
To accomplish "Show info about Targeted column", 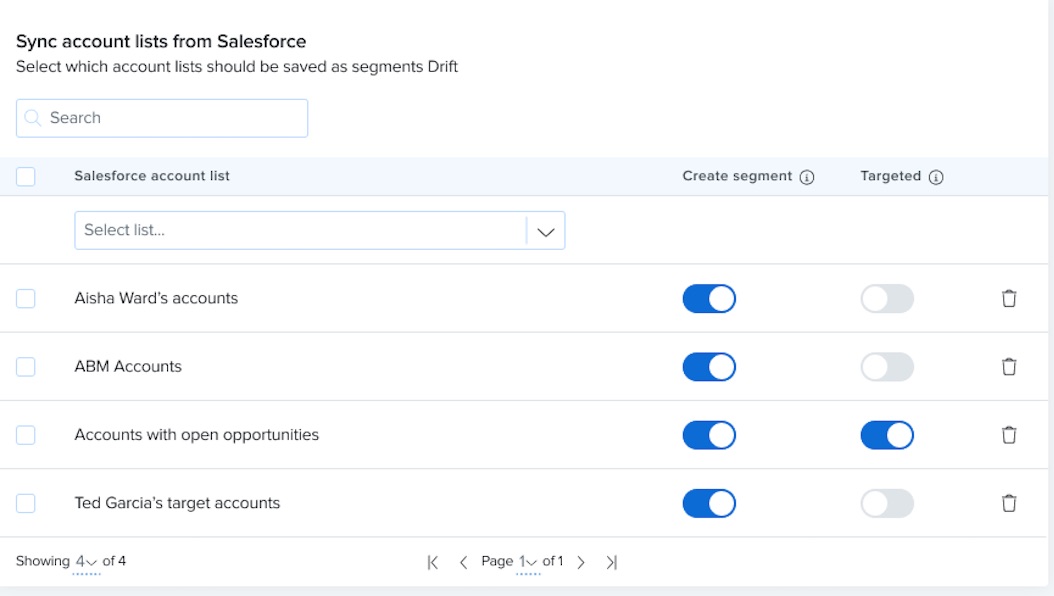I will 936,177.
